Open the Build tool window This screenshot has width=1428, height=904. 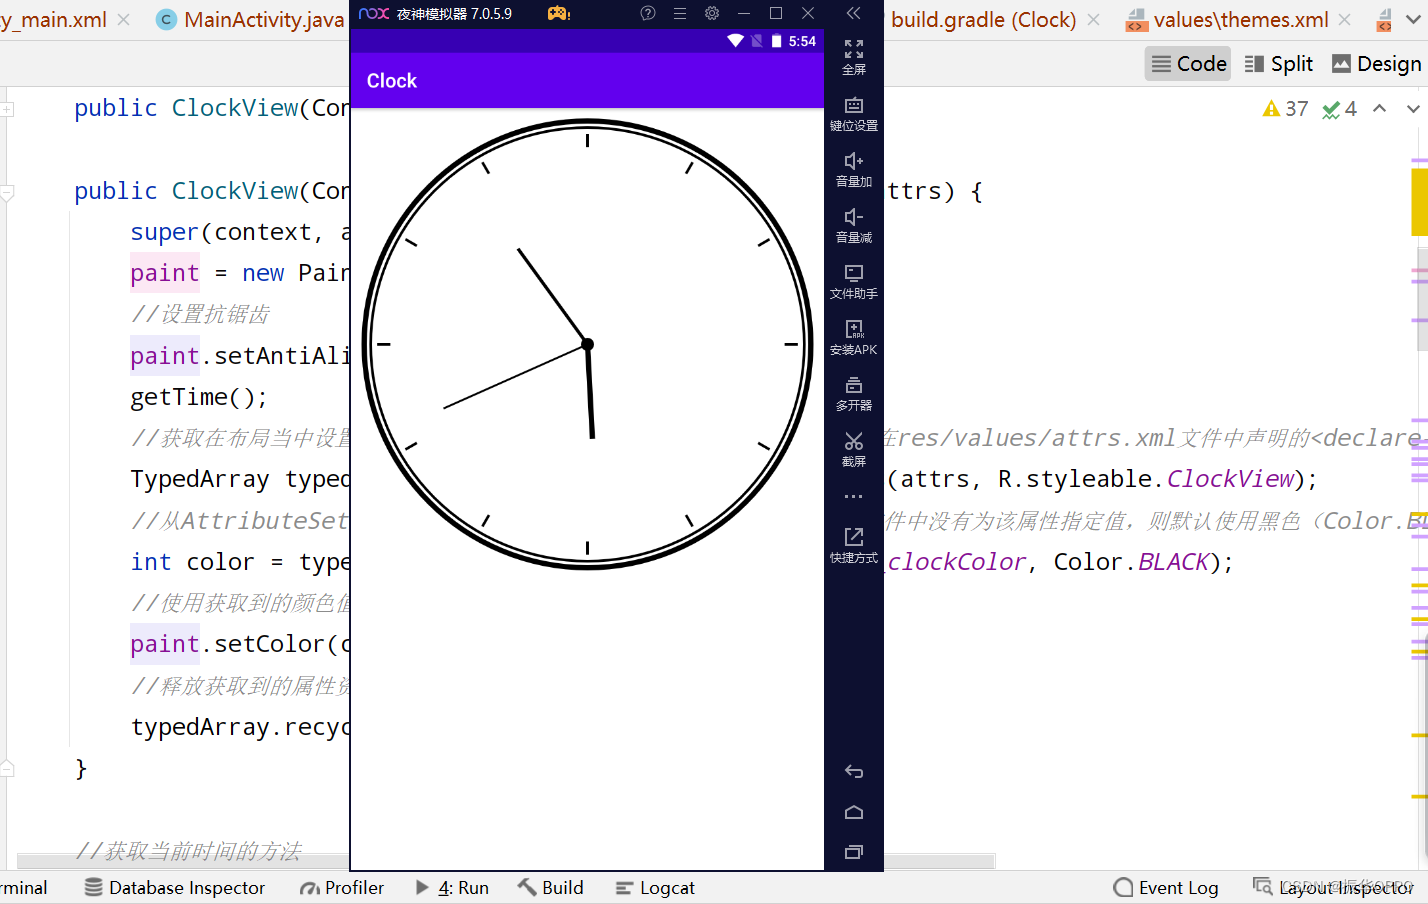pyautogui.click(x=550, y=888)
